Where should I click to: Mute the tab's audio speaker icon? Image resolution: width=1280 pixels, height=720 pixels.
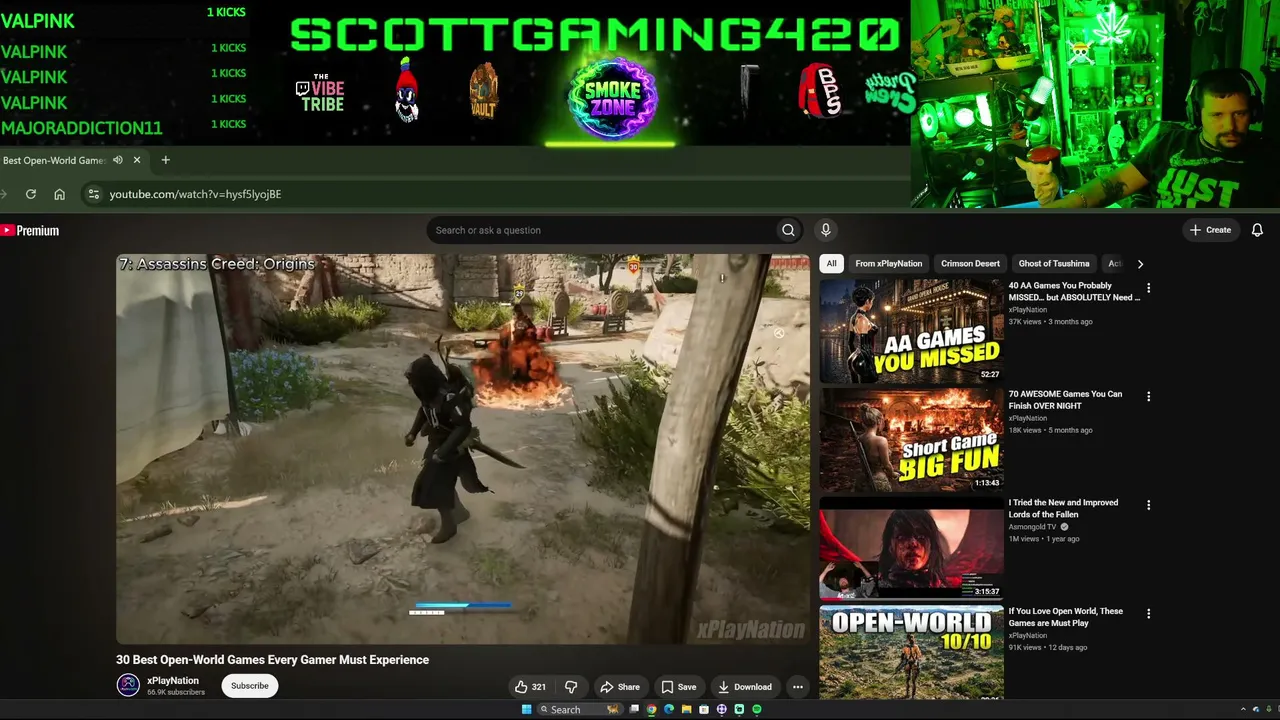tap(118, 160)
